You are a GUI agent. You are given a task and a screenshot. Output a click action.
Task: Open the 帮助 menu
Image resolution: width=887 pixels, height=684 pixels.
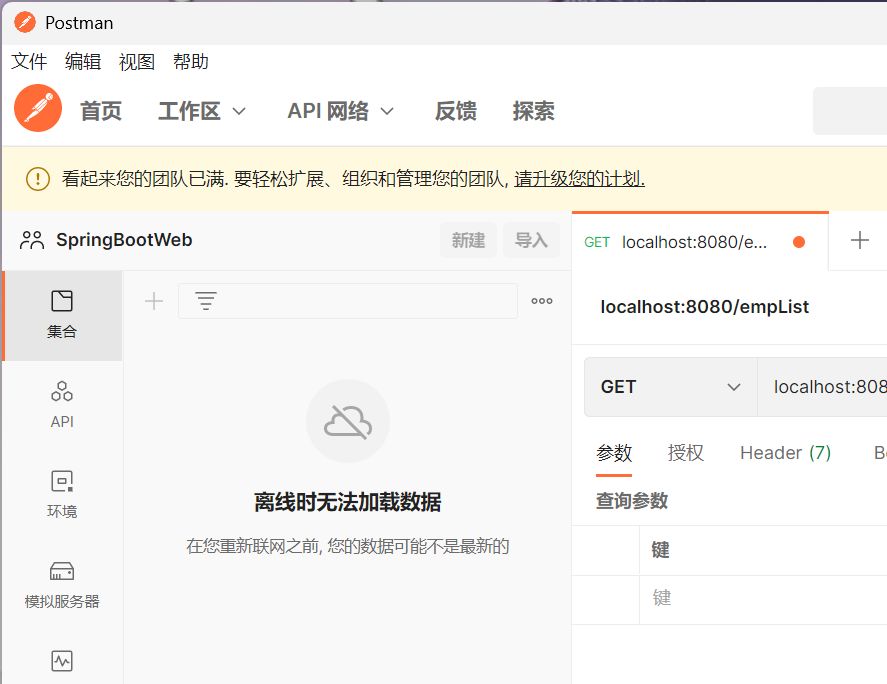[191, 61]
